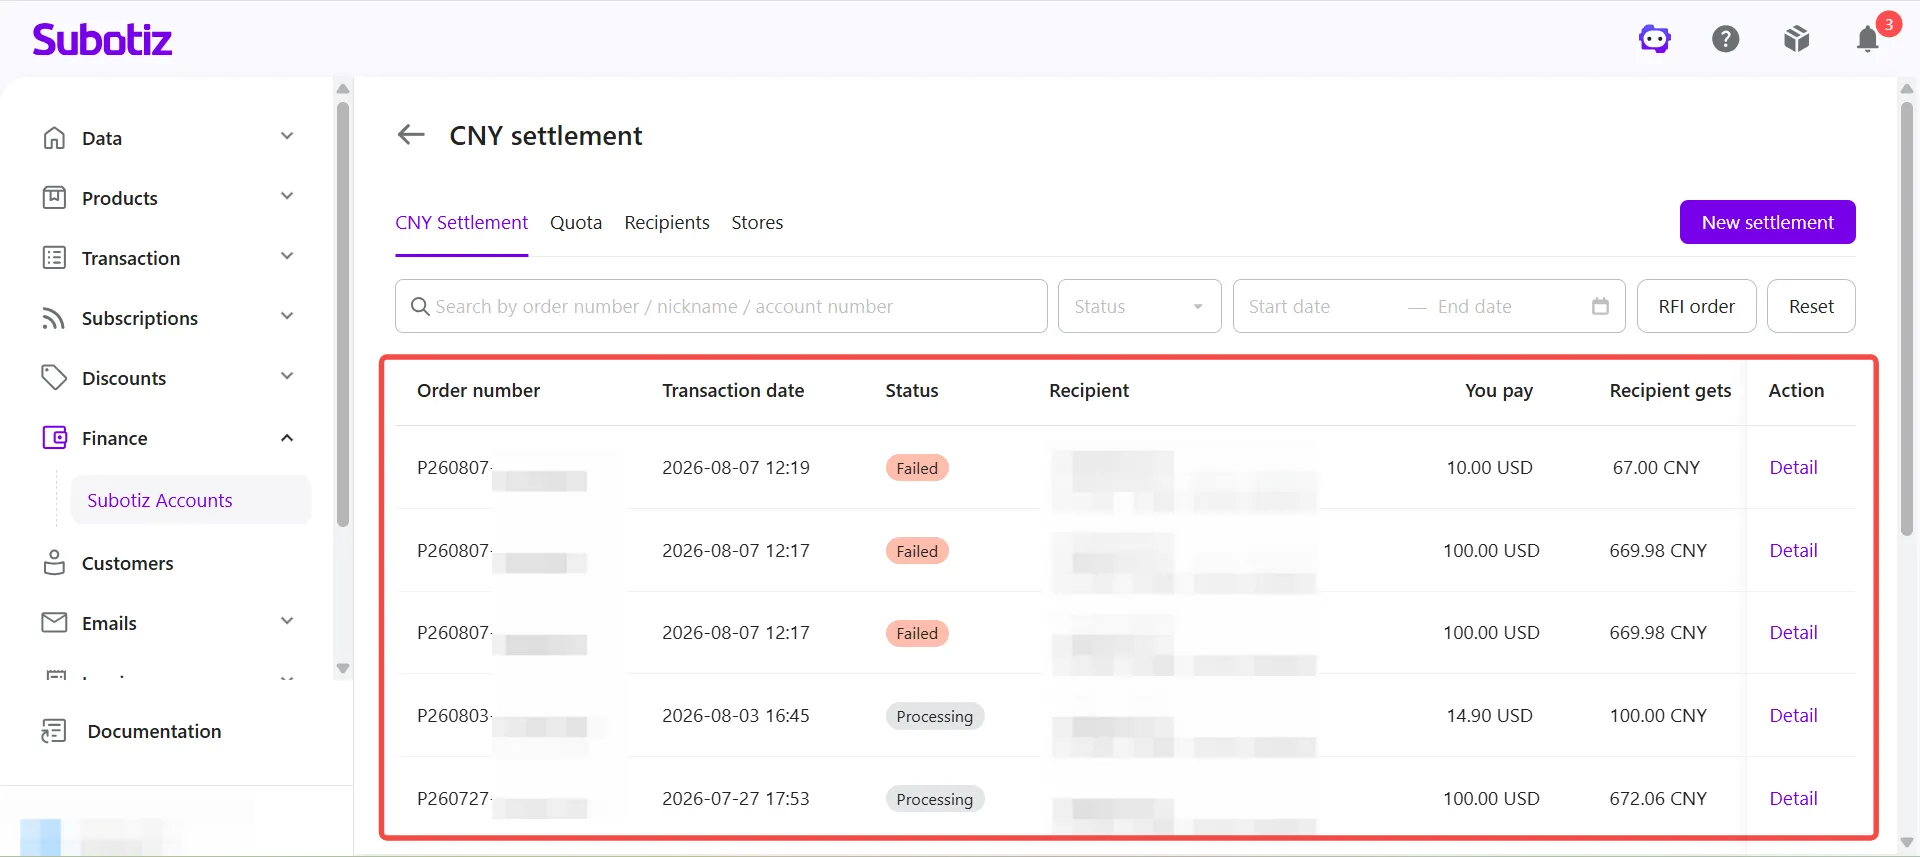Image resolution: width=1920 pixels, height=857 pixels.
Task: Open Detail for 672.06 CNY order
Action: 1793,798
